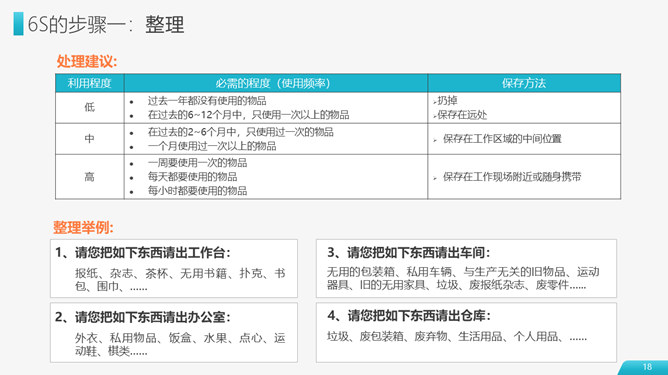668x375 pixels.
Task: Select the 利用程度 table header cell
Action: (x=89, y=83)
